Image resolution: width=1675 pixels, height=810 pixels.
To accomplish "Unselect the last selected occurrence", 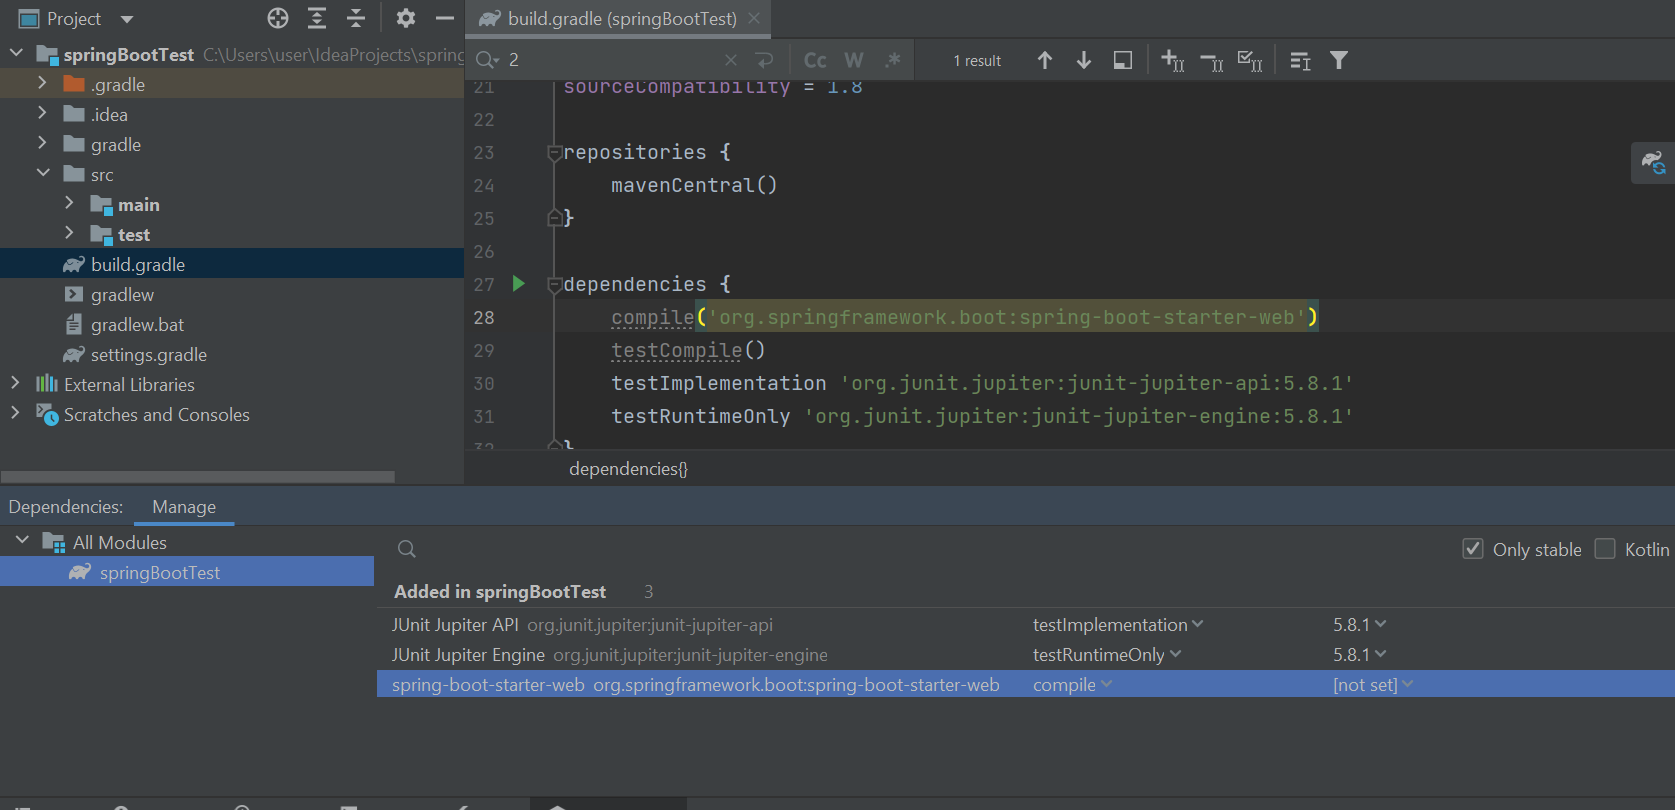I will pos(1211,61).
